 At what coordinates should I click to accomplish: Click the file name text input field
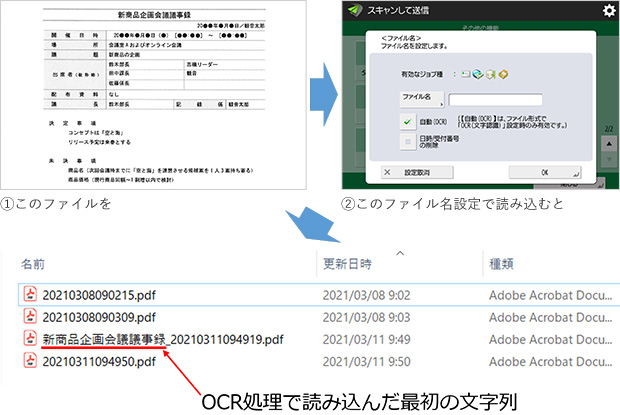(495, 99)
